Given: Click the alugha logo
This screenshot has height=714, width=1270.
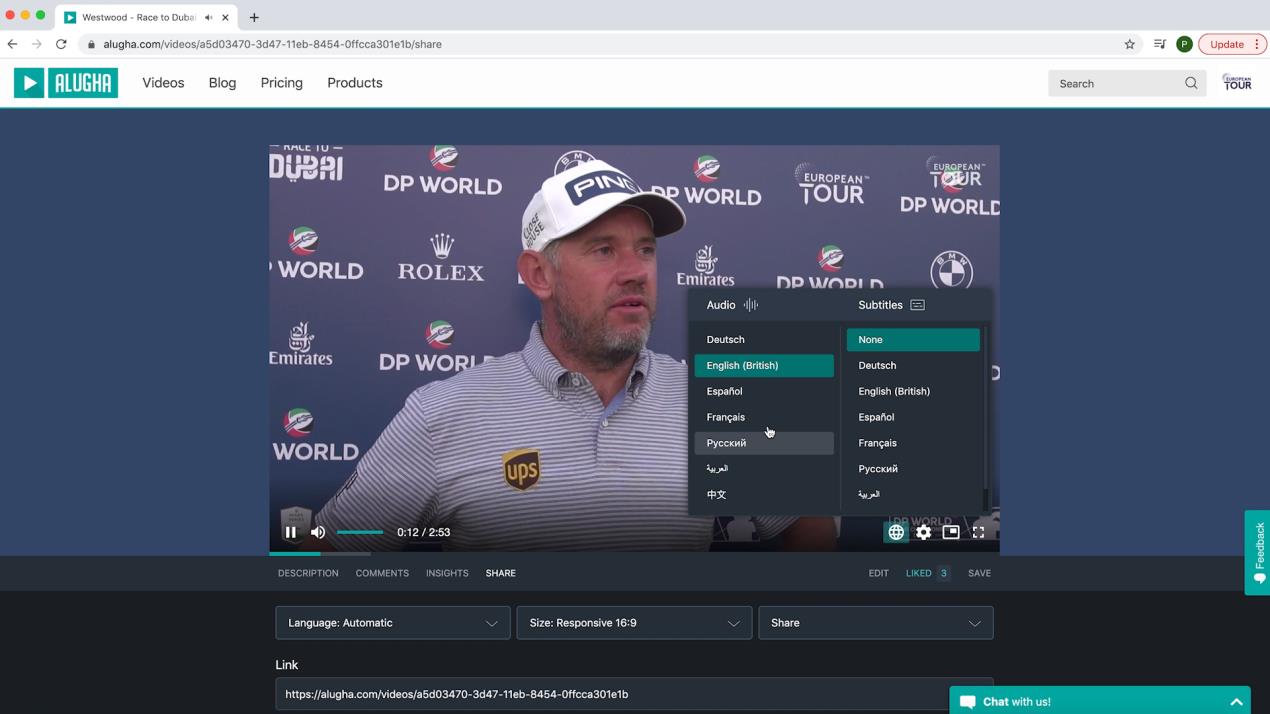Looking at the screenshot, I should 66,83.
